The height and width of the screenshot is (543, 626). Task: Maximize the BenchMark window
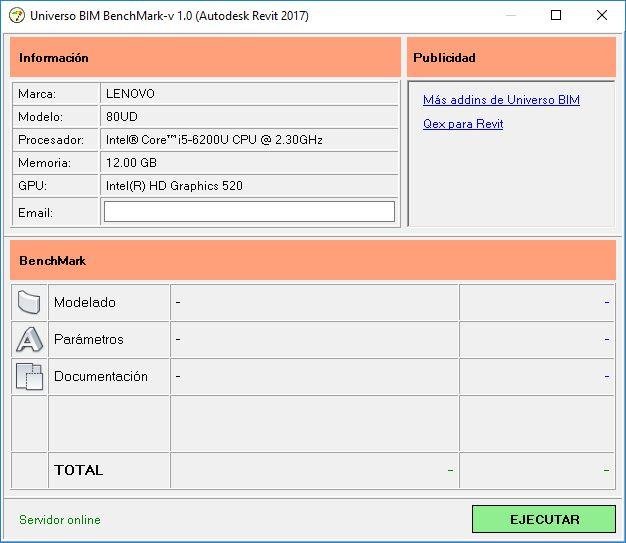(556, 16)
